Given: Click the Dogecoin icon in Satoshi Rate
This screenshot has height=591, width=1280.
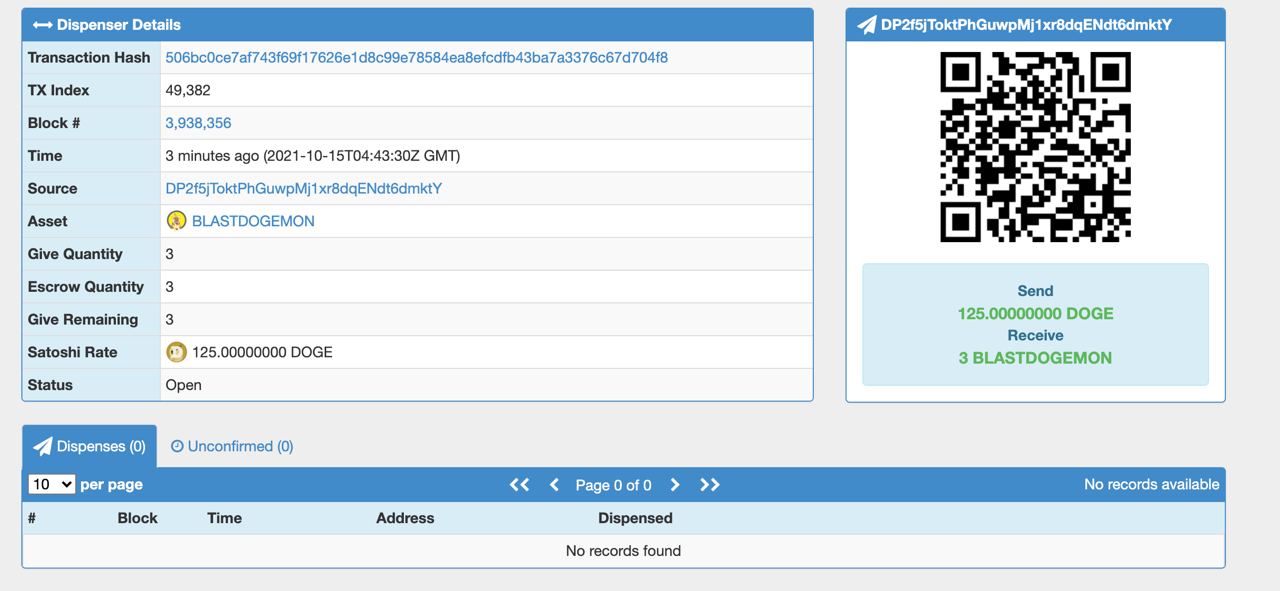Looking at the screenshot, I should (x=176, y=352).
